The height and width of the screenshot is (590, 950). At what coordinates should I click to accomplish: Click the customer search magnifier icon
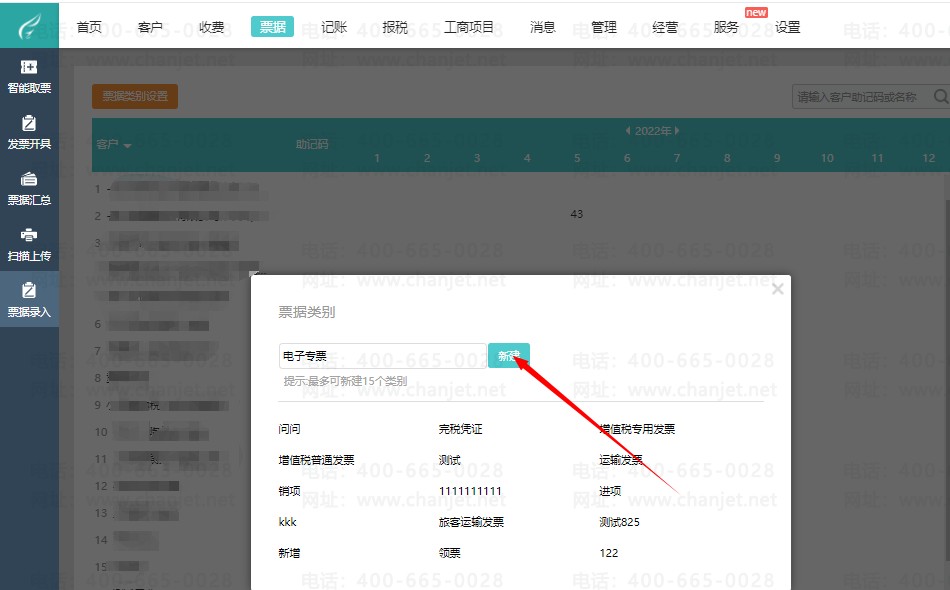[940, 96]
